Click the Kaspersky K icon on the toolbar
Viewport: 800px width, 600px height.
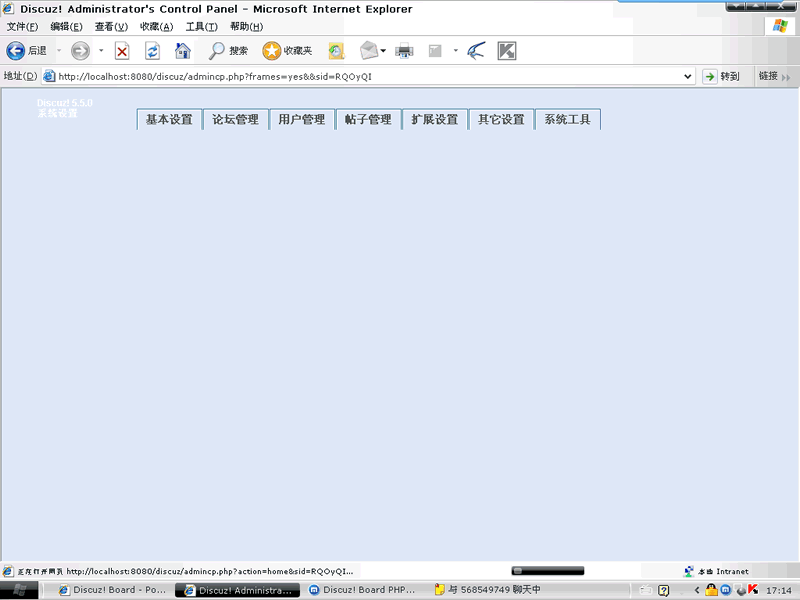point(507,51)
